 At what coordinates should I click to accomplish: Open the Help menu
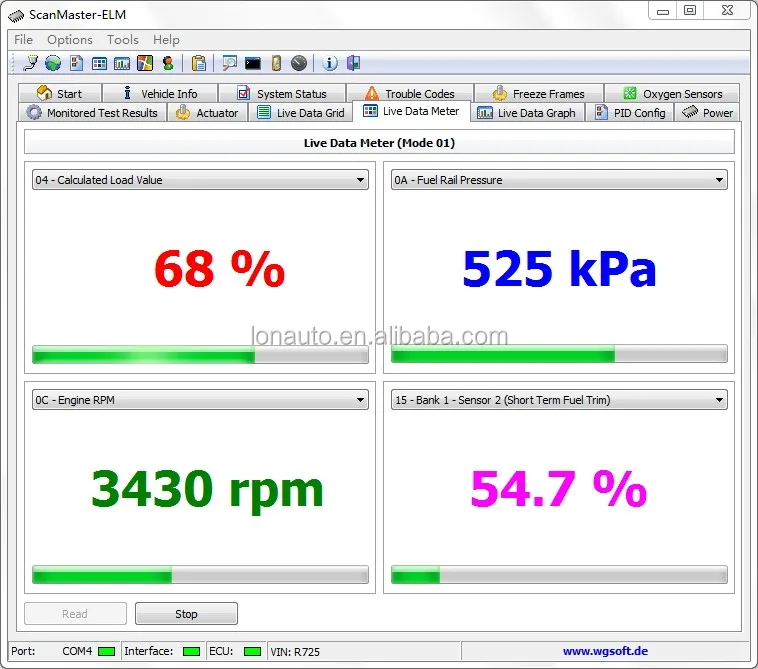click(x=166, y=40)
